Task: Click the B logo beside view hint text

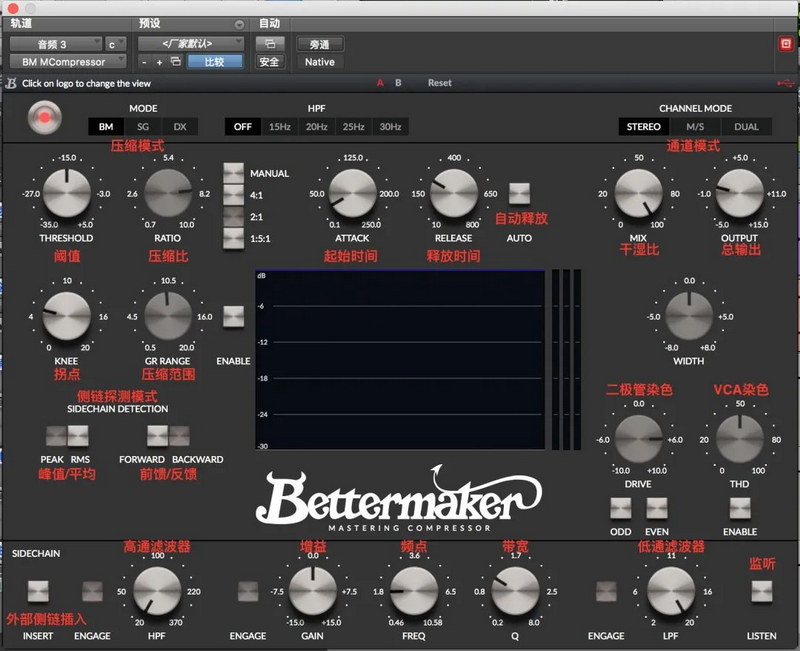Action: click(x=11, y=83)
